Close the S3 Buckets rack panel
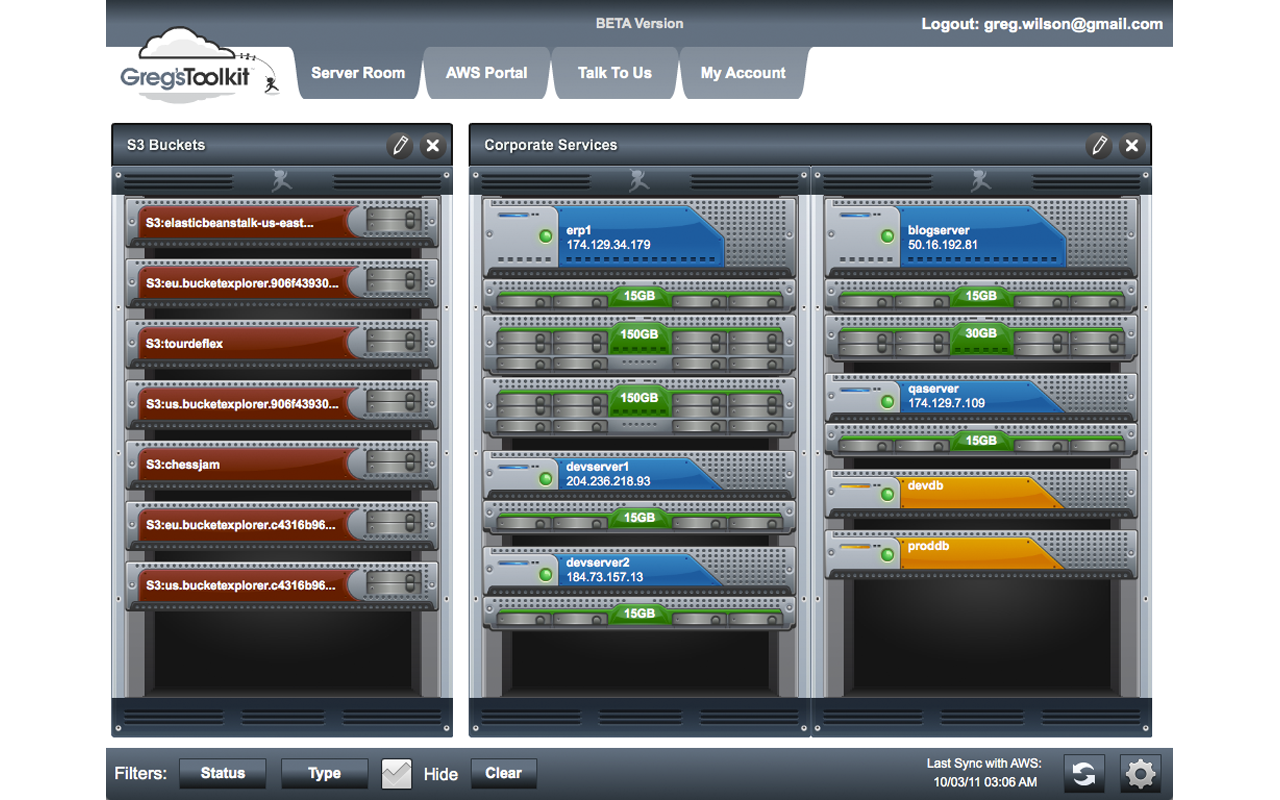1280x800 pixels. point(432,146)
